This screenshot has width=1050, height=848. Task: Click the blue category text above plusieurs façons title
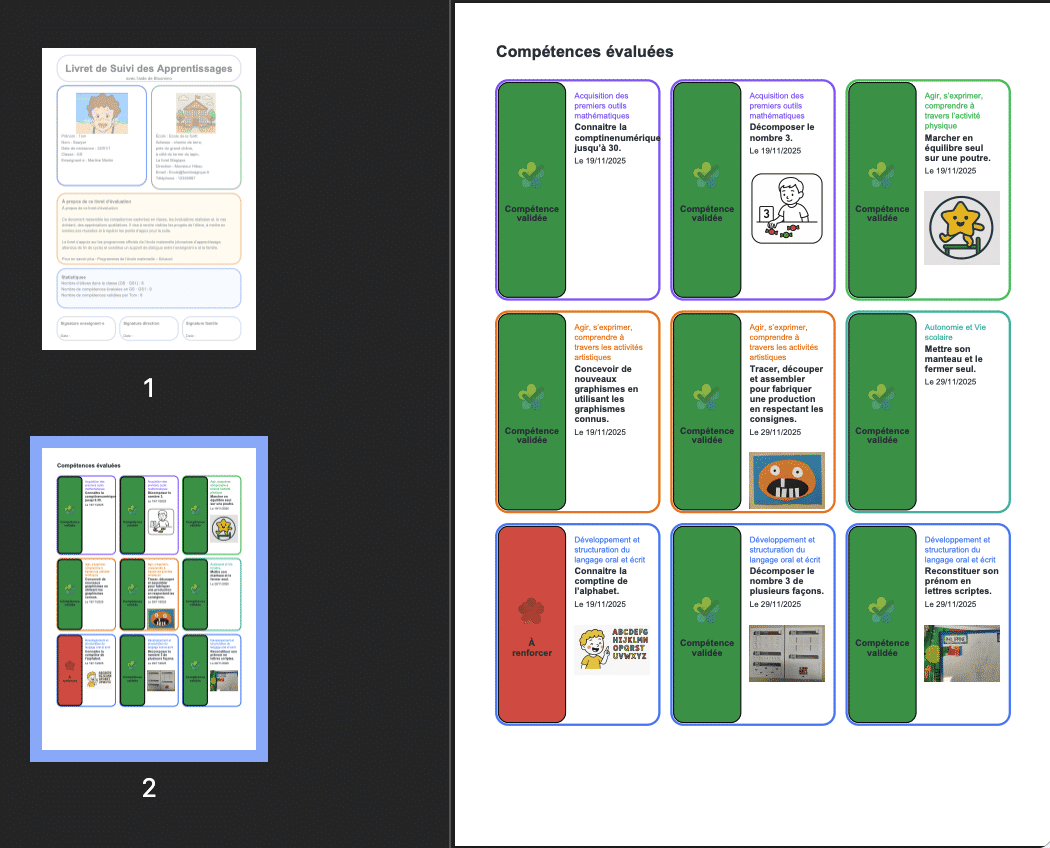[x=785, y=549]
